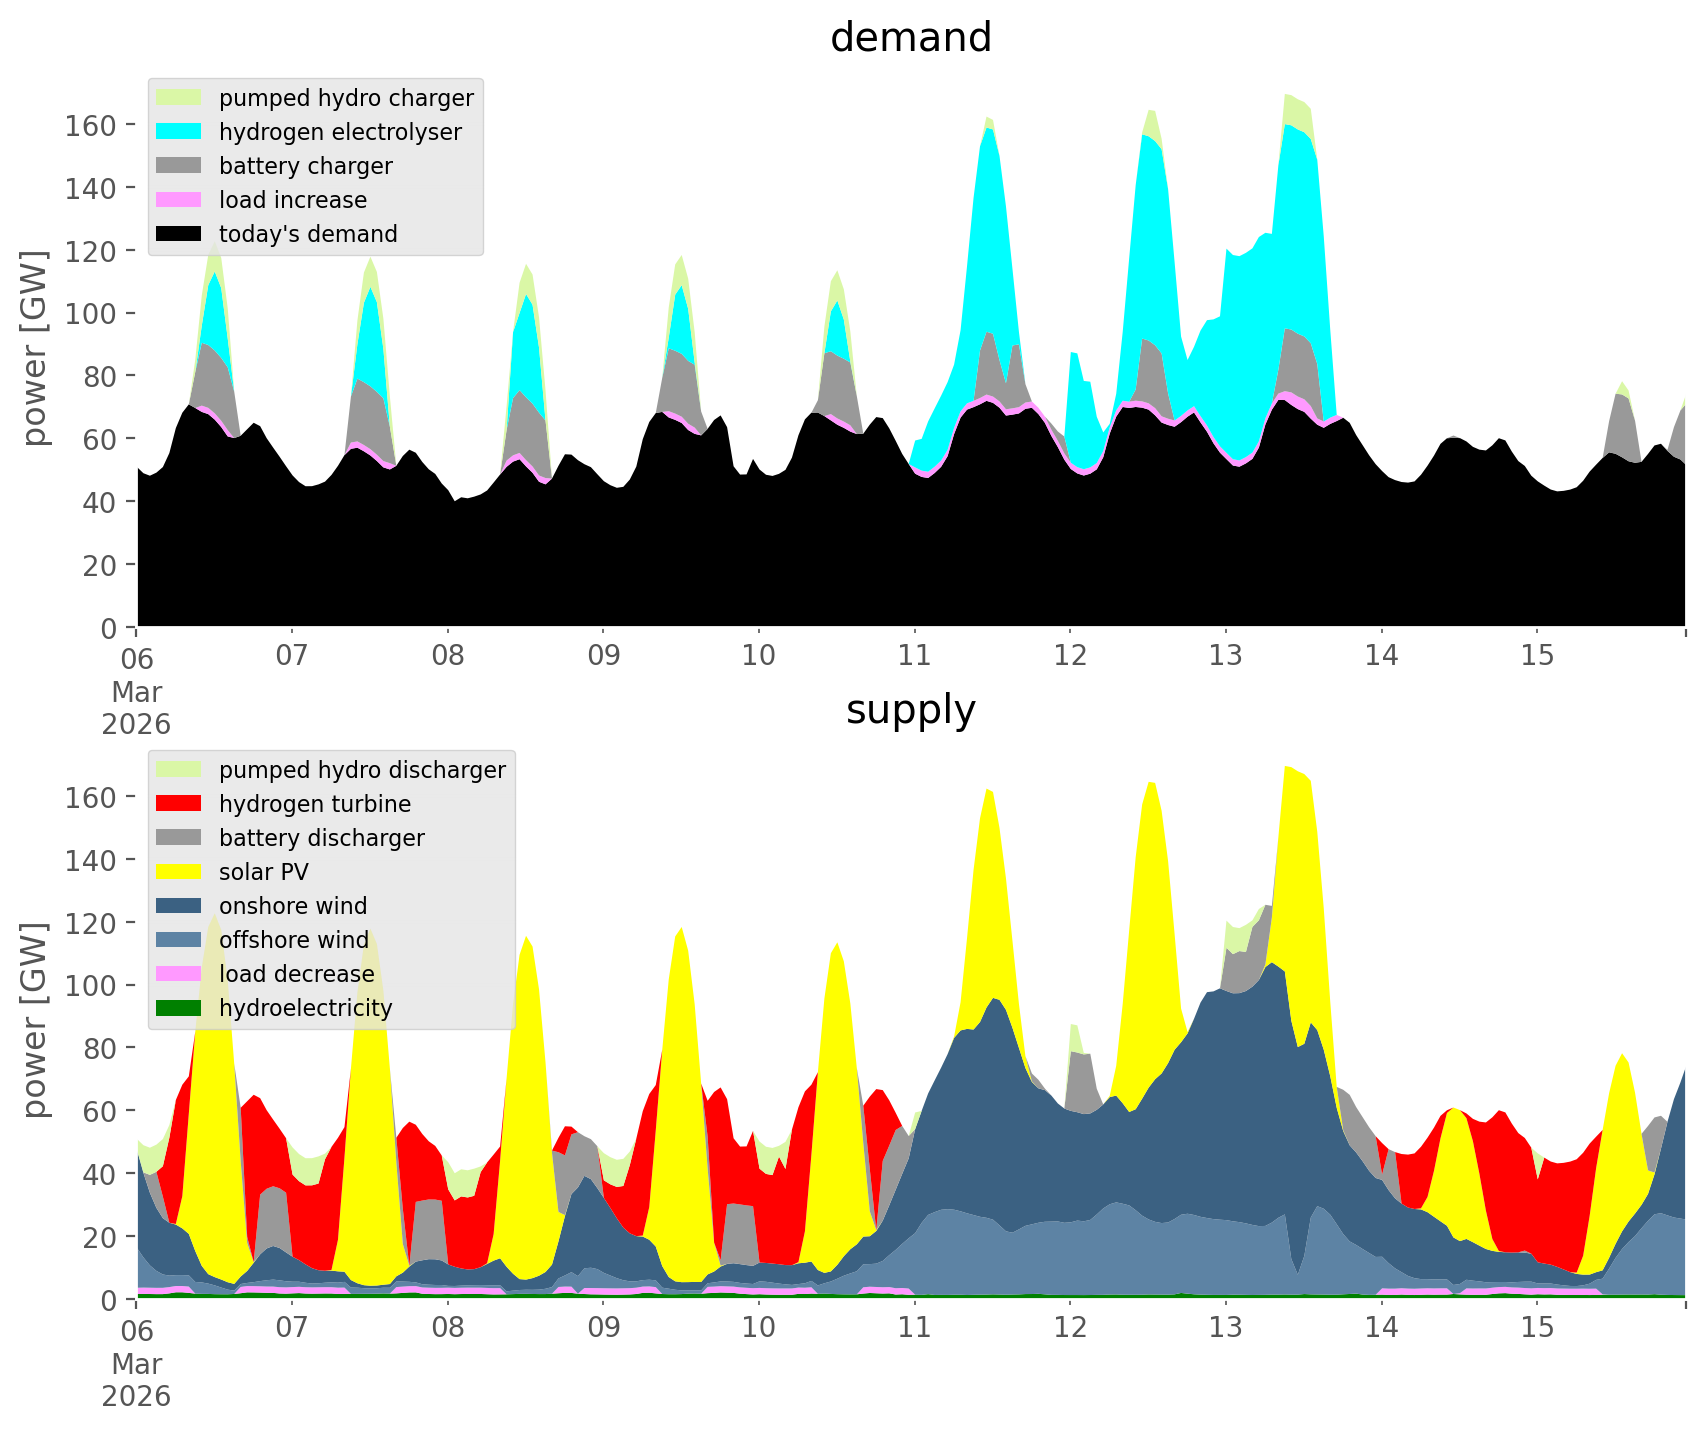The height and width of the screenshot is (1431, 1706).
Task: Click the pink load increase legend swatch
Action: 180,200
